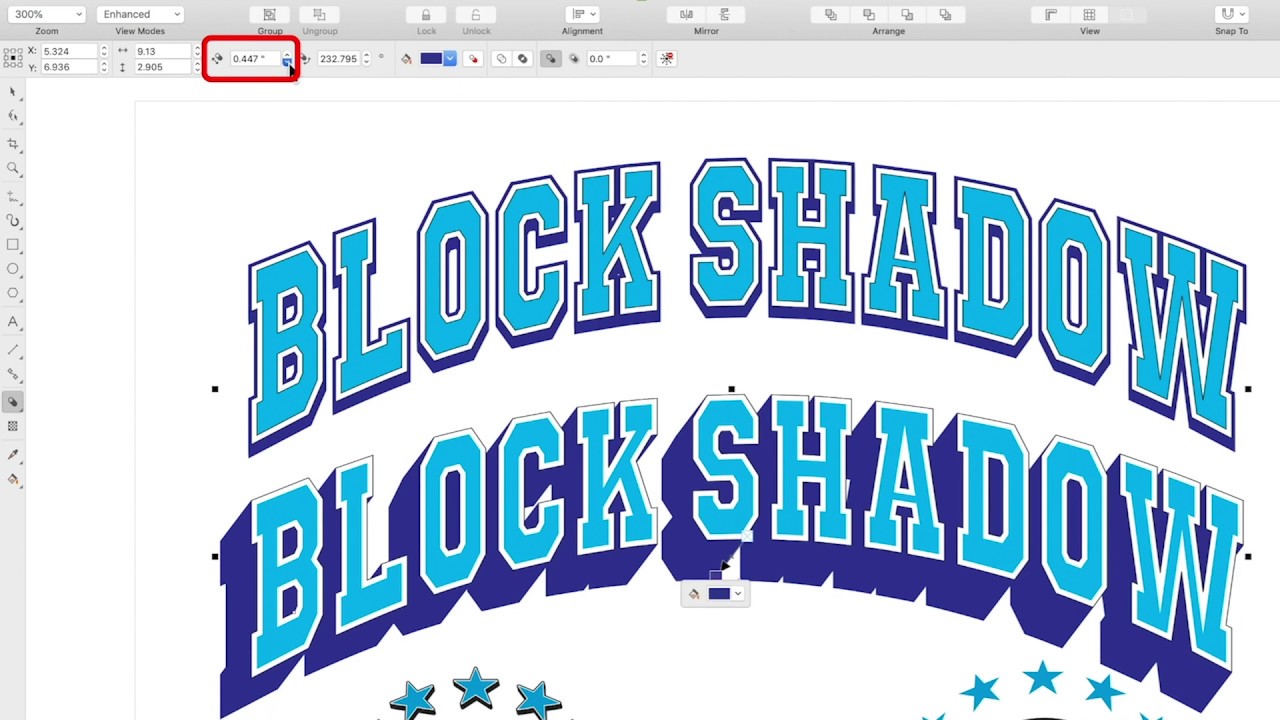This screenshot has width=1280, height=720.
Task: Click the Group objects button
Action: click(269, 14)
